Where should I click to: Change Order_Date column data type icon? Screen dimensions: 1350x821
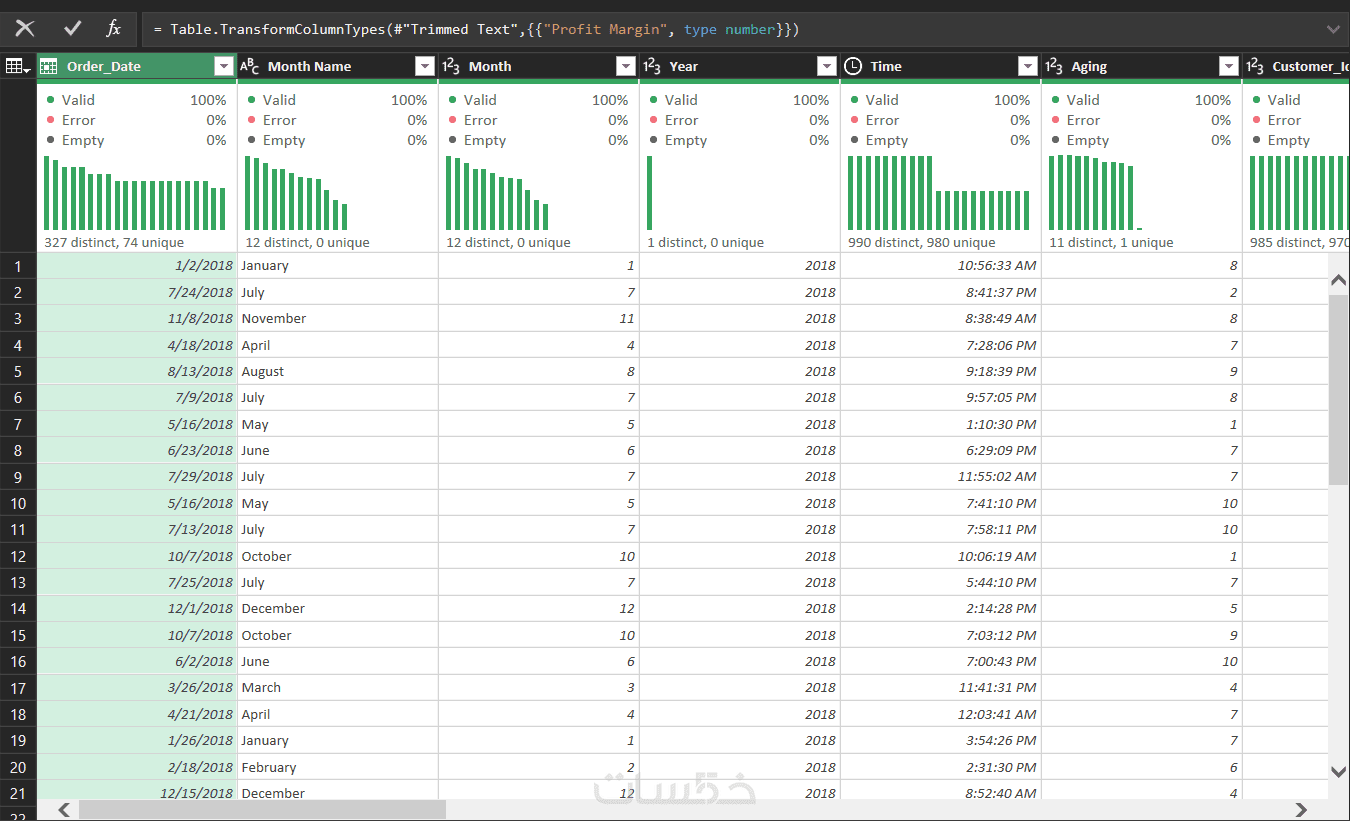(x=49, y=66)
